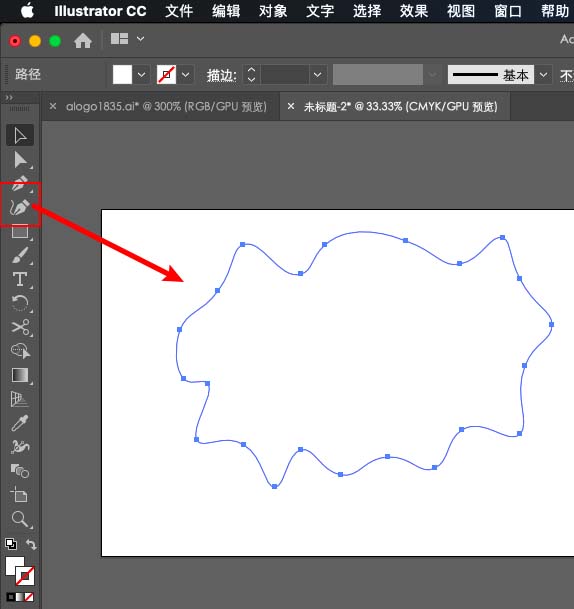Swap fill and stroke colors
The height and width of the screenshot is (609, 574).
tap(31, 545)
